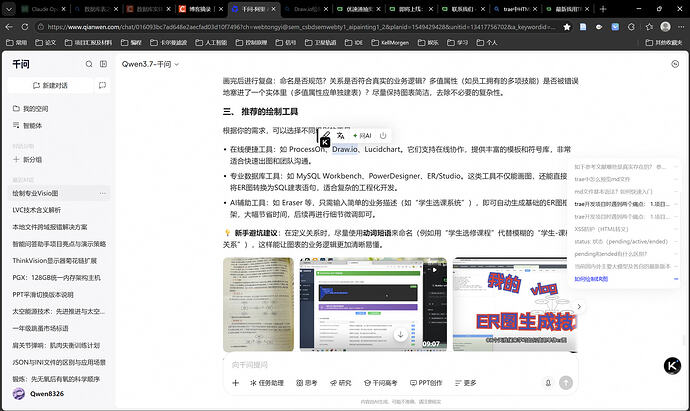This screenshot has width=690, height=411.
Task: Switch to the 联系我们 browser tab
Action: (x=463, y=9)
